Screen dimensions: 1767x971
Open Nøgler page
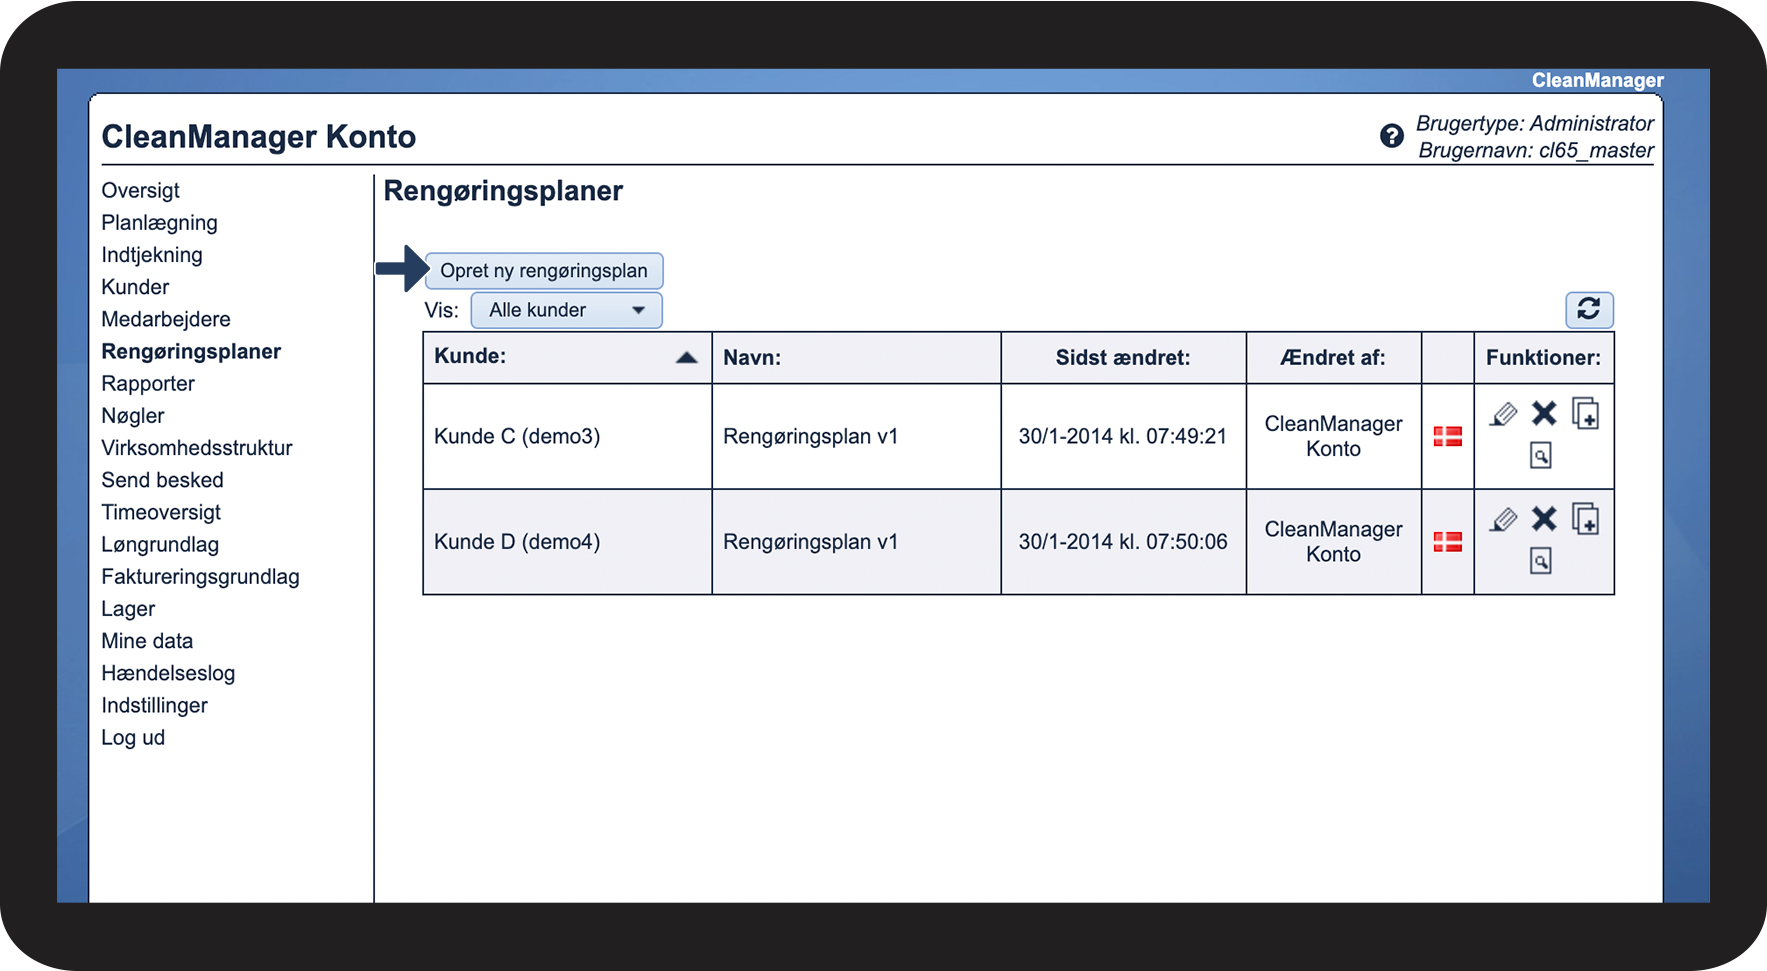point(133,416)
